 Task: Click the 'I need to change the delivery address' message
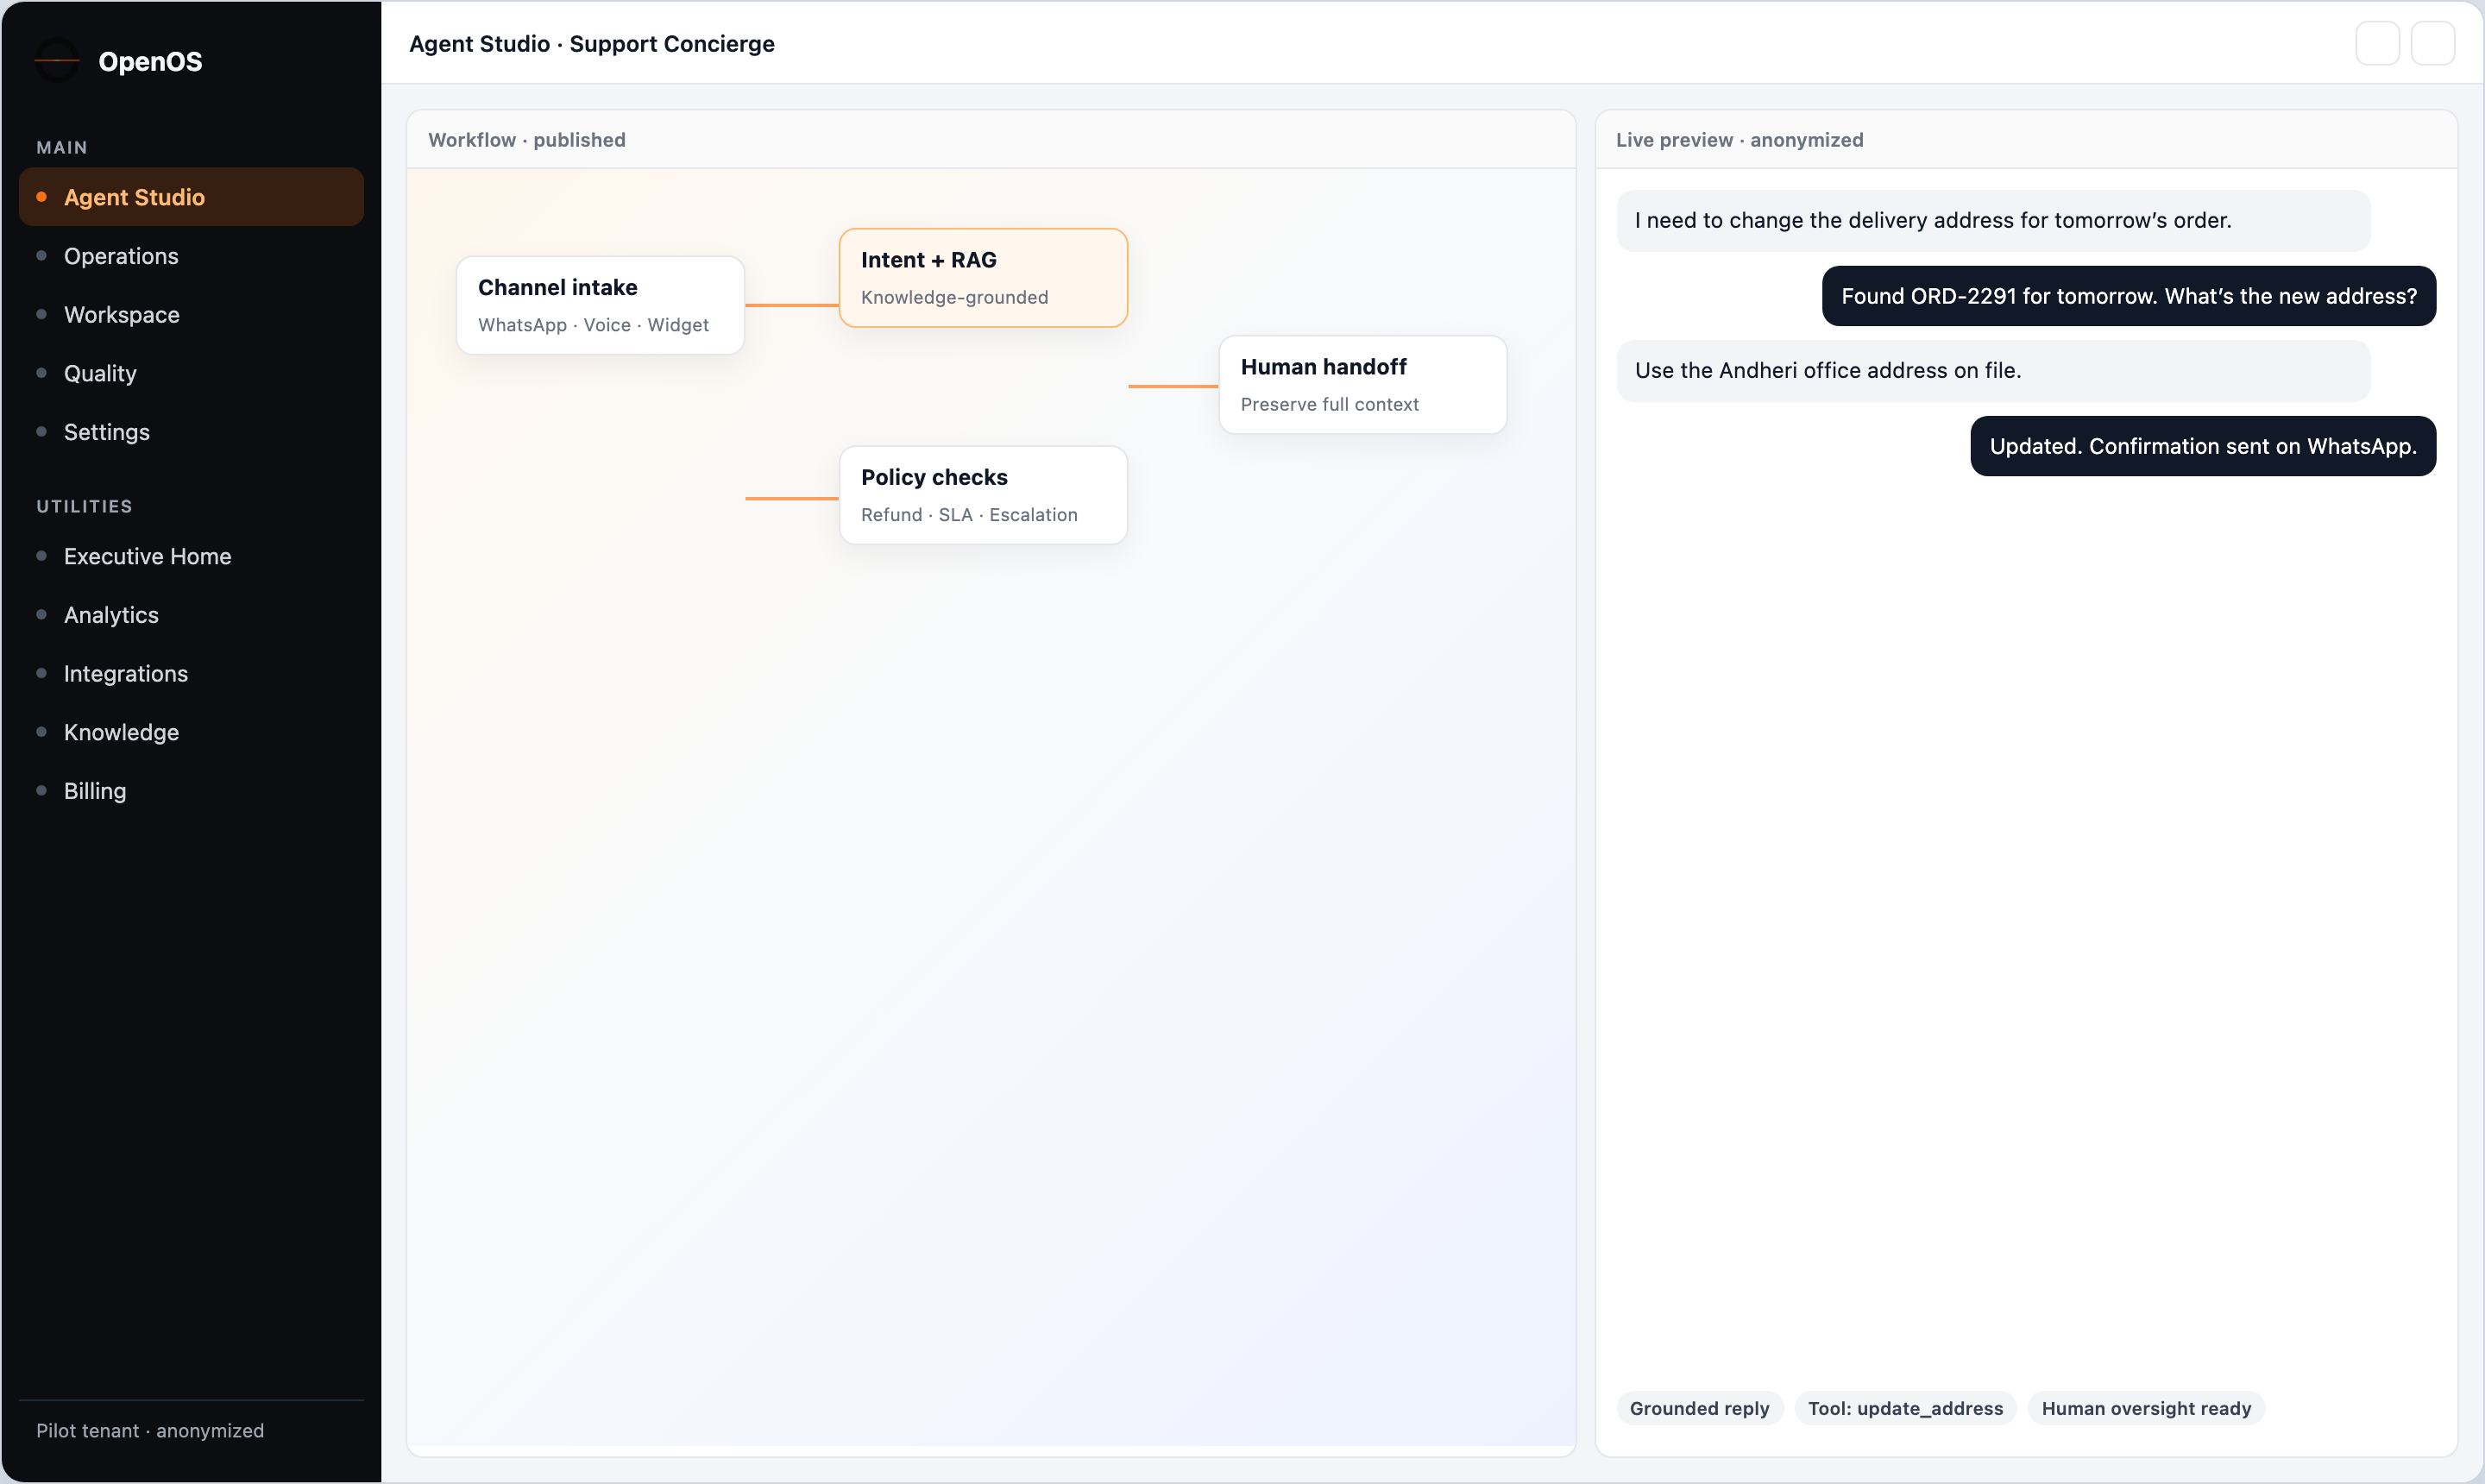pyautogui.click(x=1993, y=221)
